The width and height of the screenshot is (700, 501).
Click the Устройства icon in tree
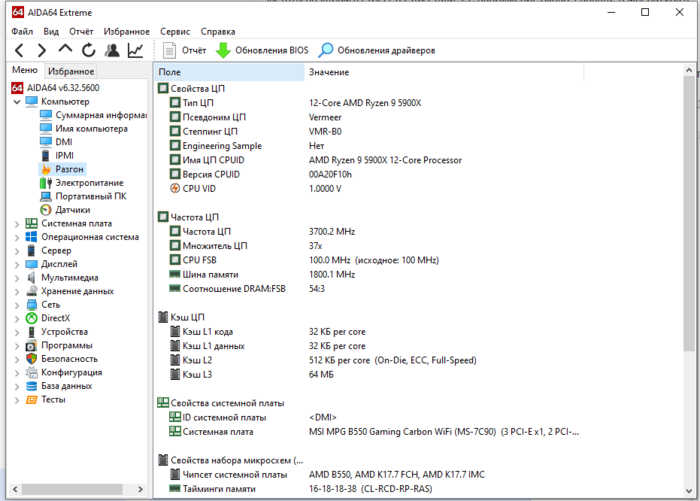click(31, 332)
